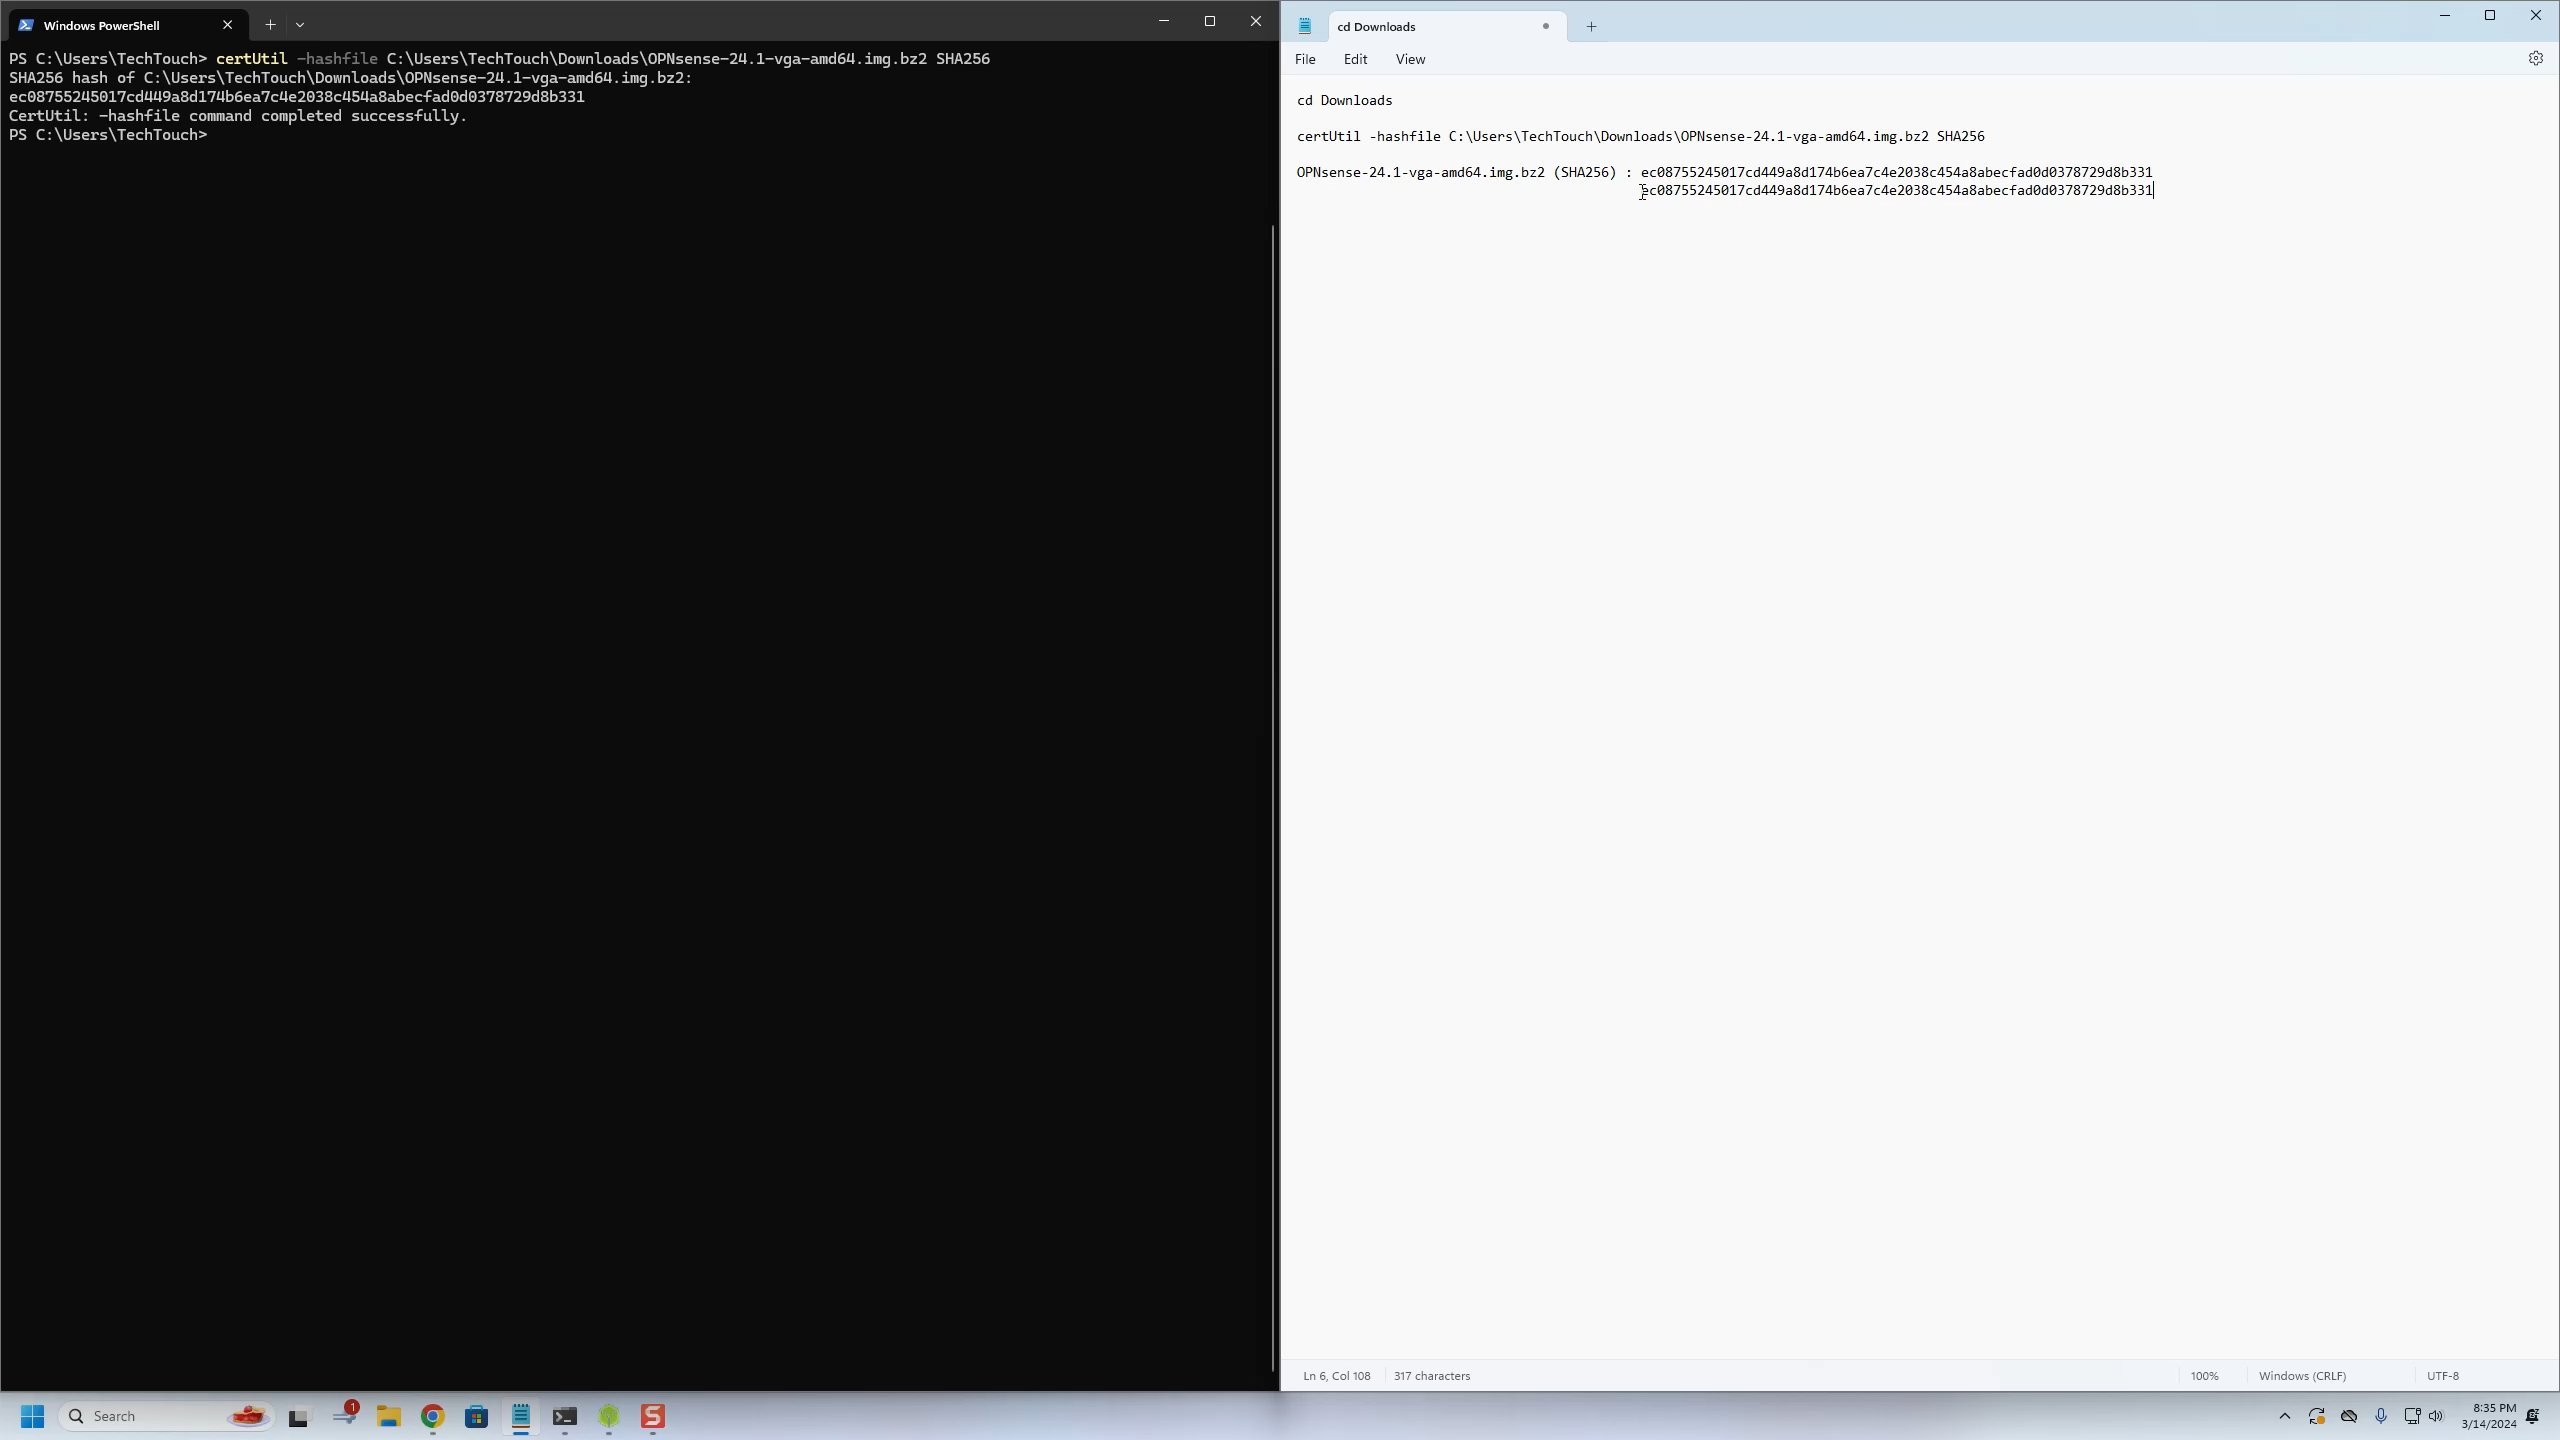
Task: Add a new Notepad tab
Action: [1591, 27]
